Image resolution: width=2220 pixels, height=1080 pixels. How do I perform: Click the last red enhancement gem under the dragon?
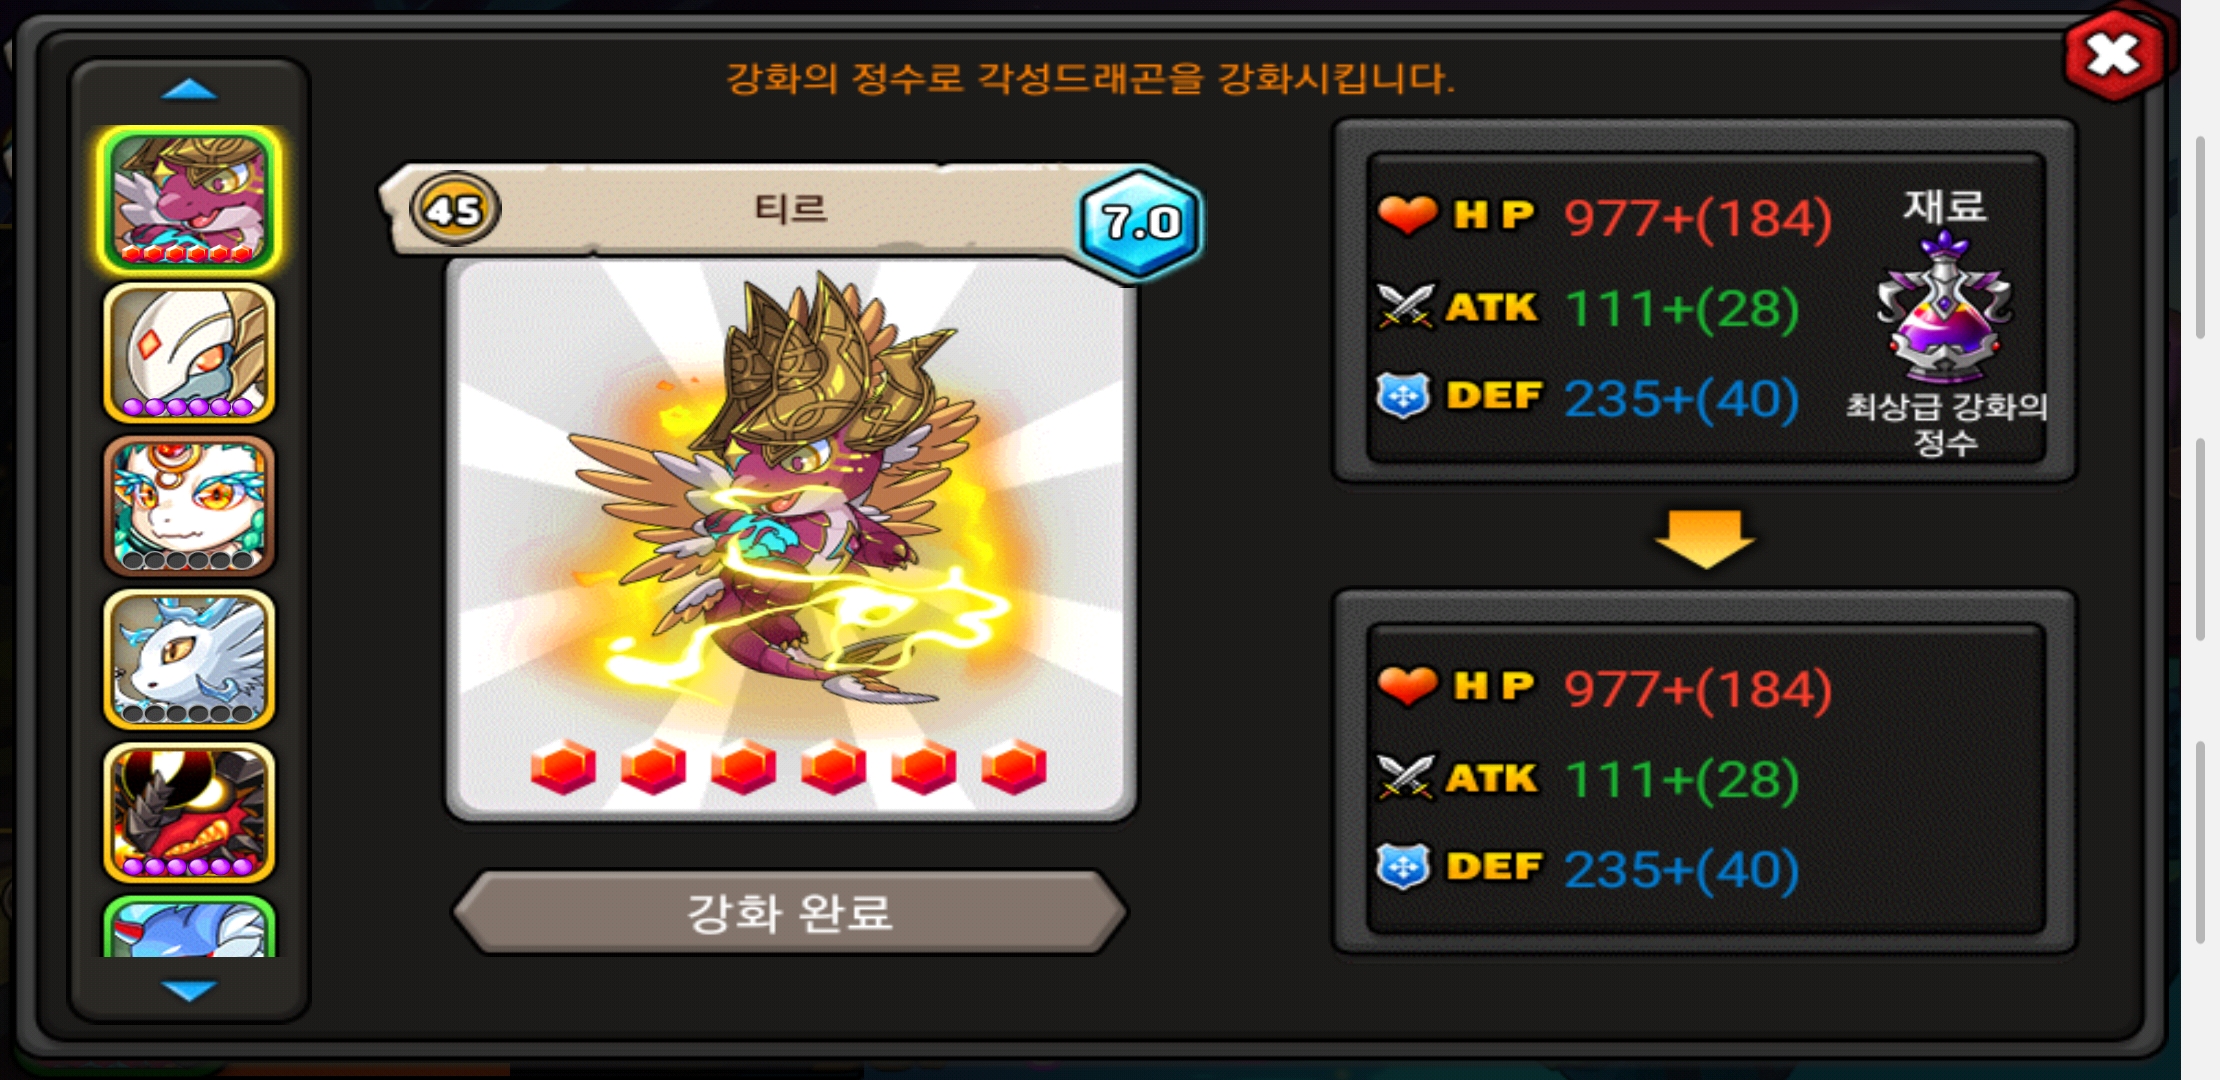pyautogui.click(x=1014, y=768)
